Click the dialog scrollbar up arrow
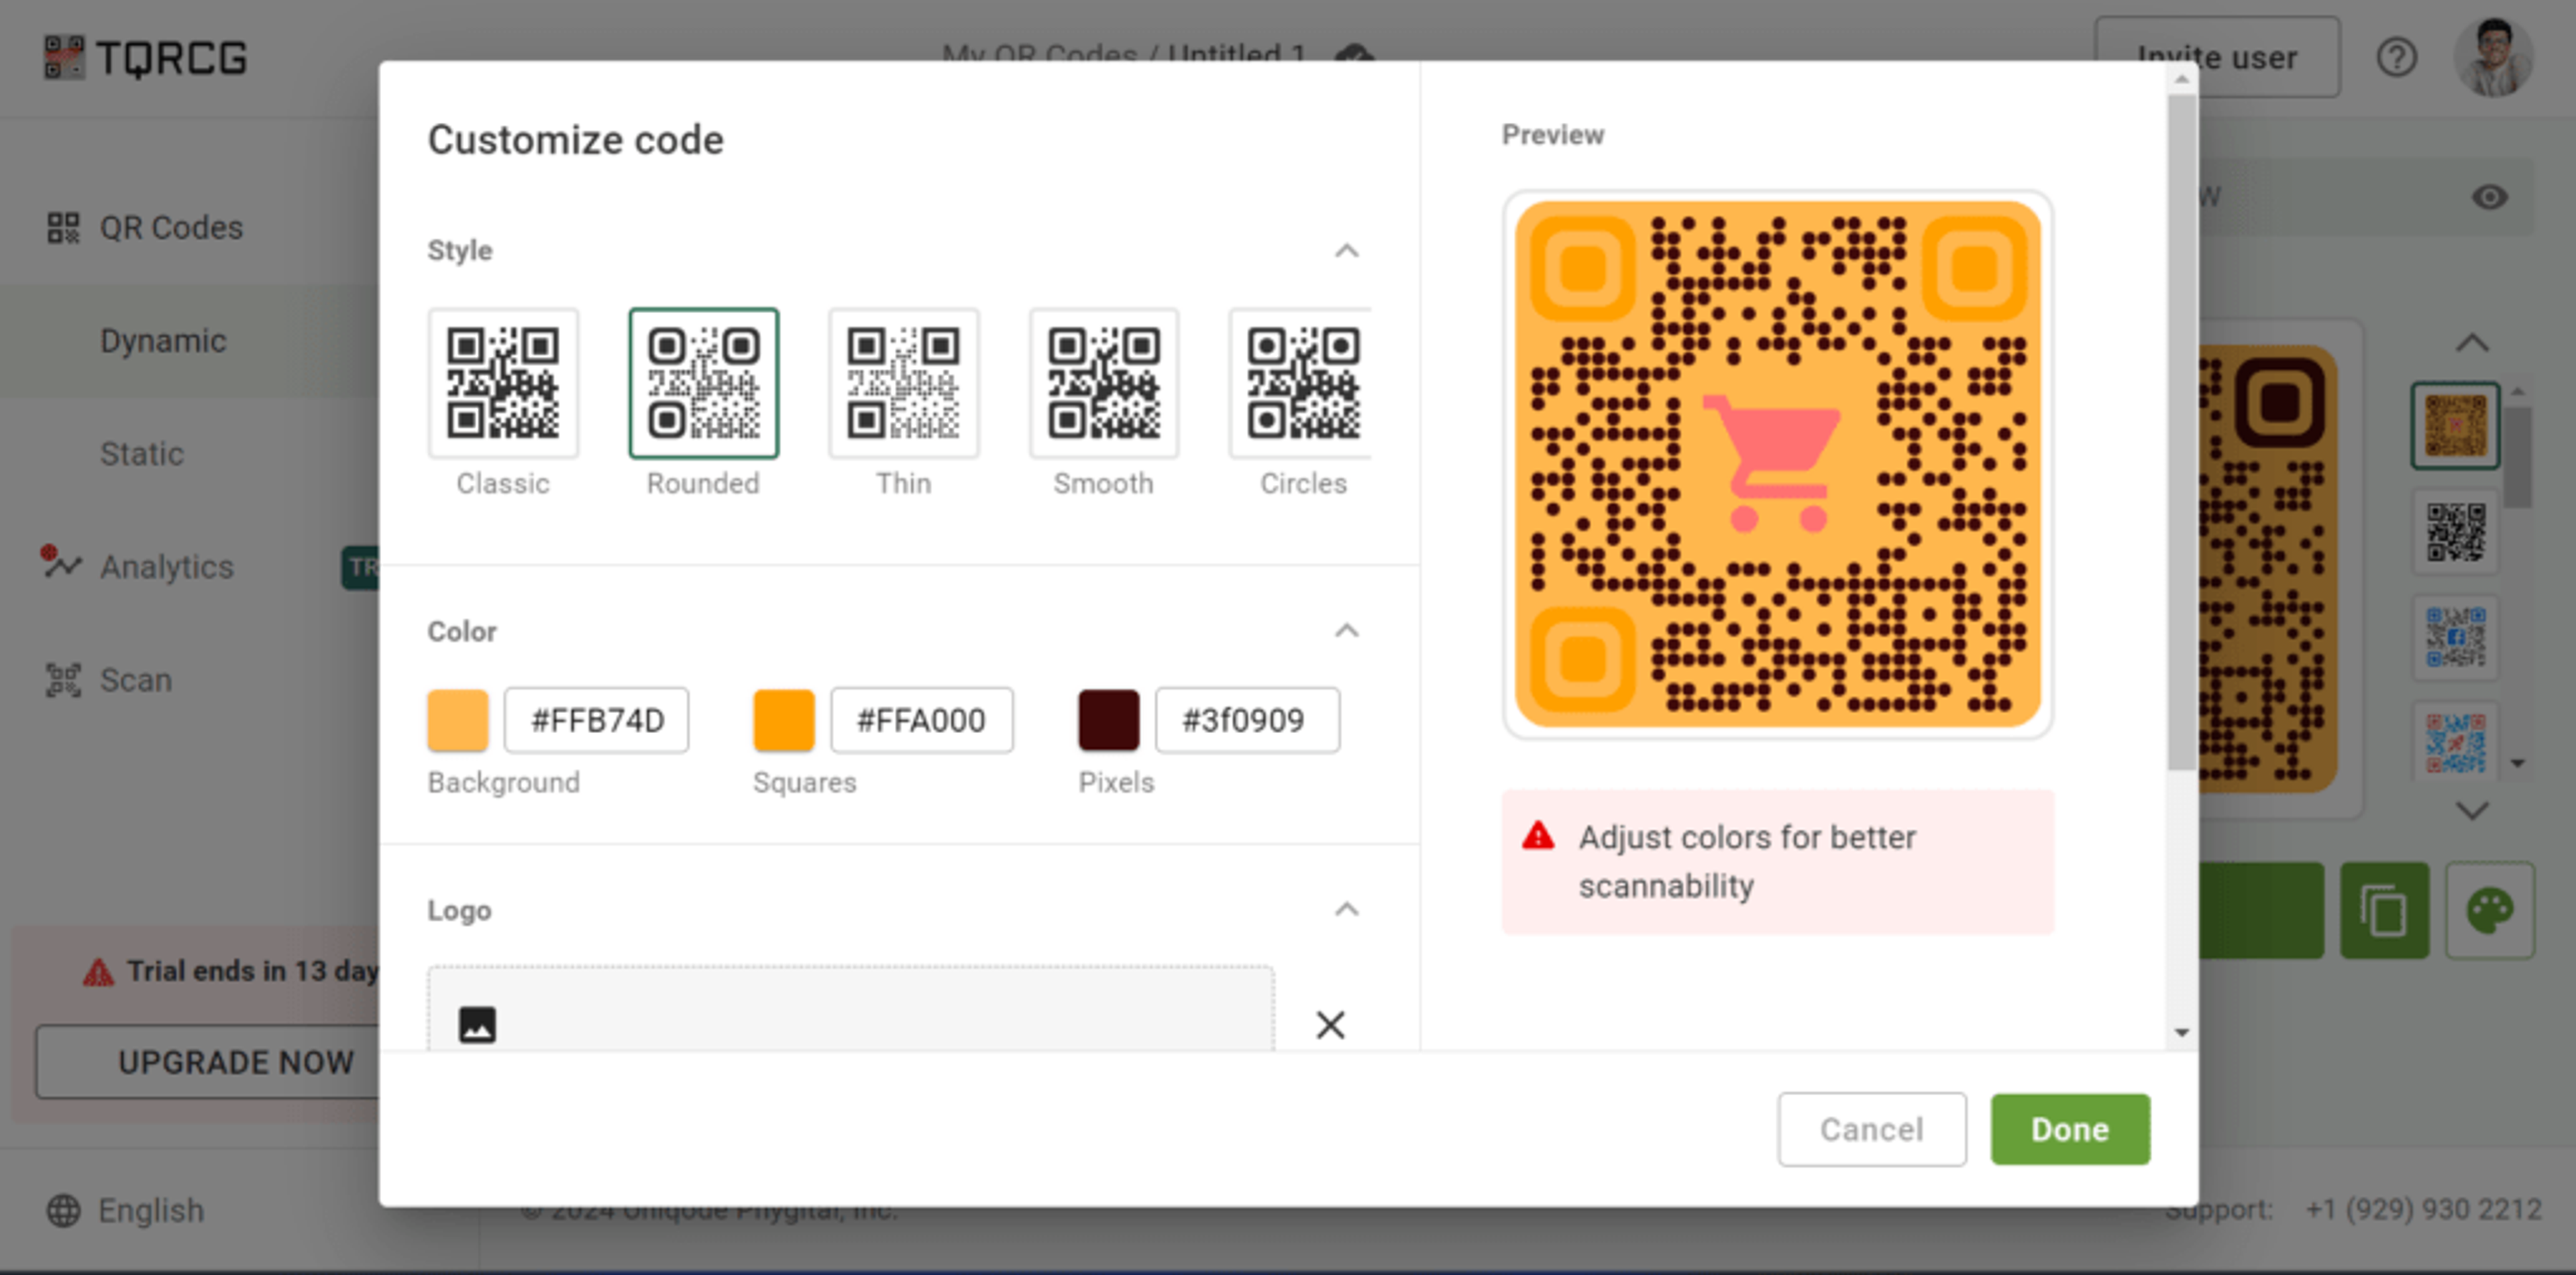 click(2182, 79)
